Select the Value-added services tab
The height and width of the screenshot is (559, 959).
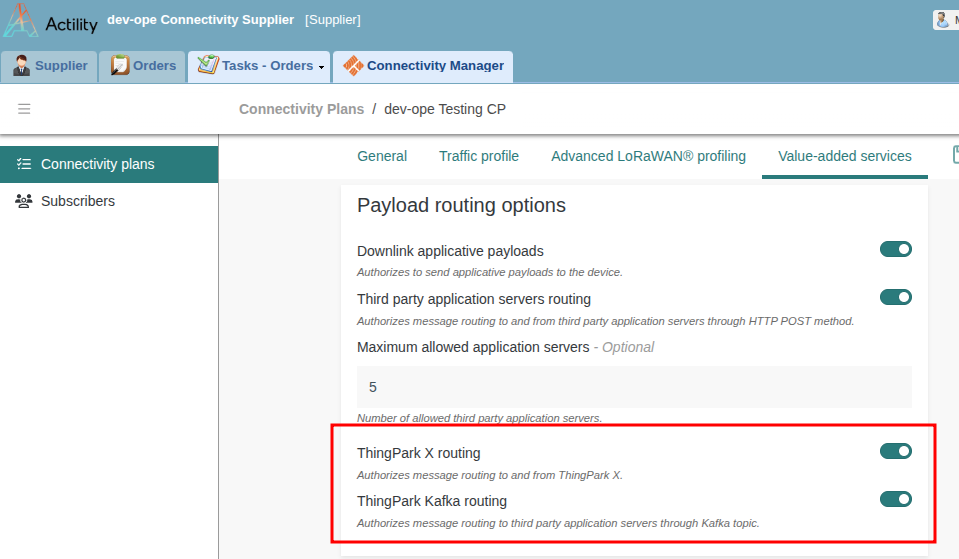845,157
